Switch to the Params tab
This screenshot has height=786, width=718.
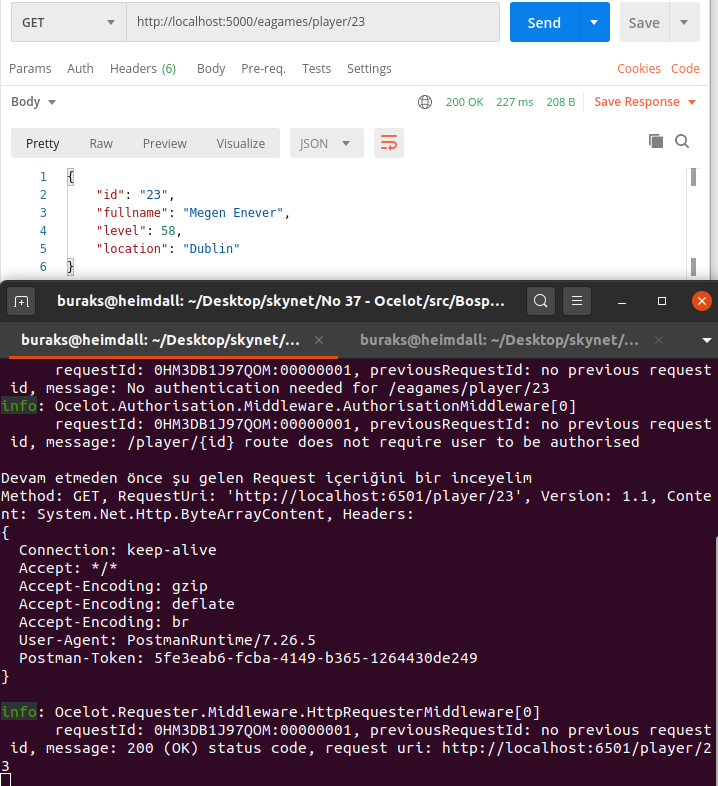(30, 69)
